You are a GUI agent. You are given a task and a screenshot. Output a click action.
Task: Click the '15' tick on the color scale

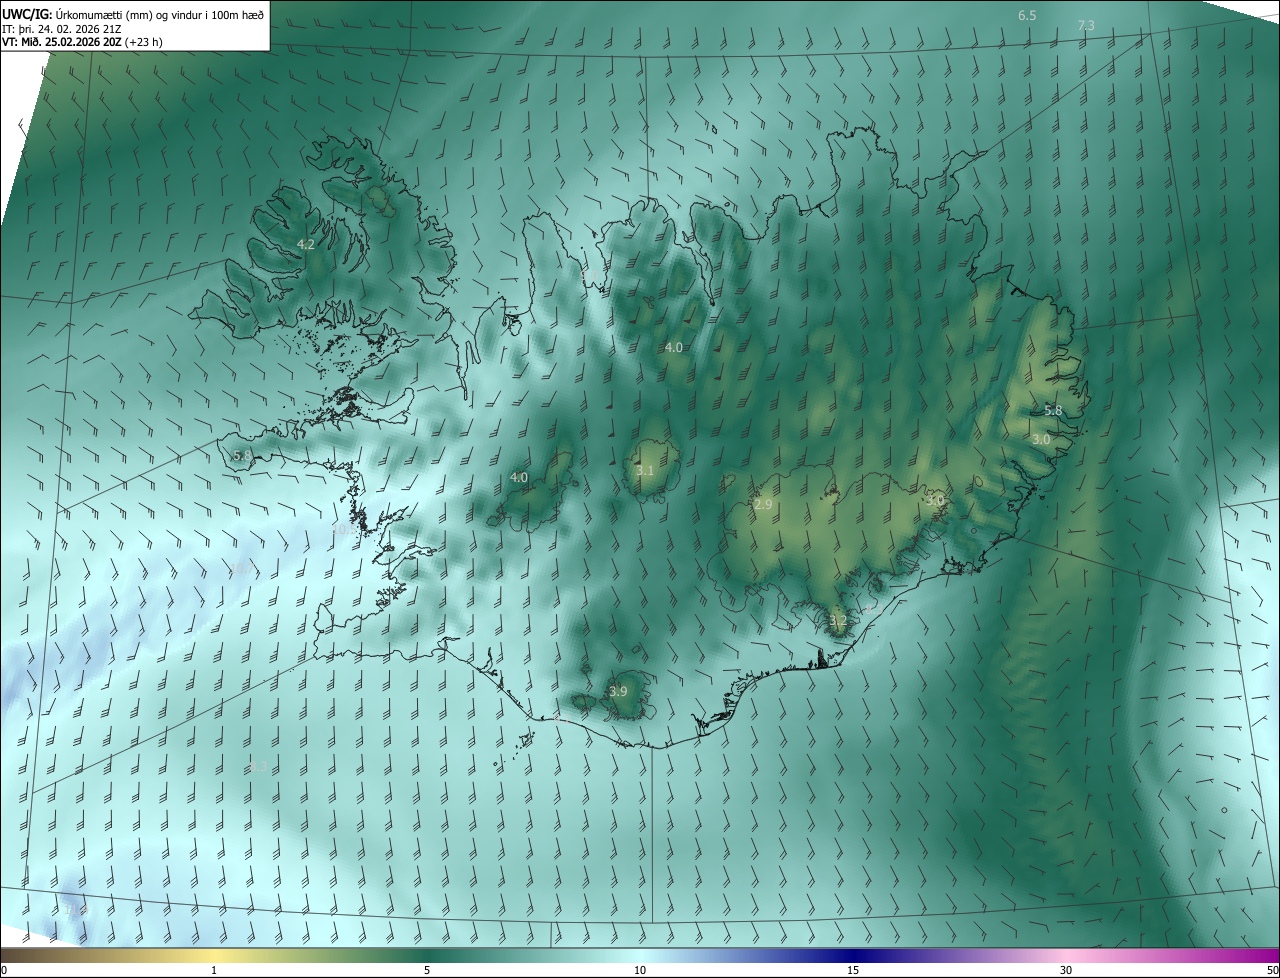click(853, 970)
